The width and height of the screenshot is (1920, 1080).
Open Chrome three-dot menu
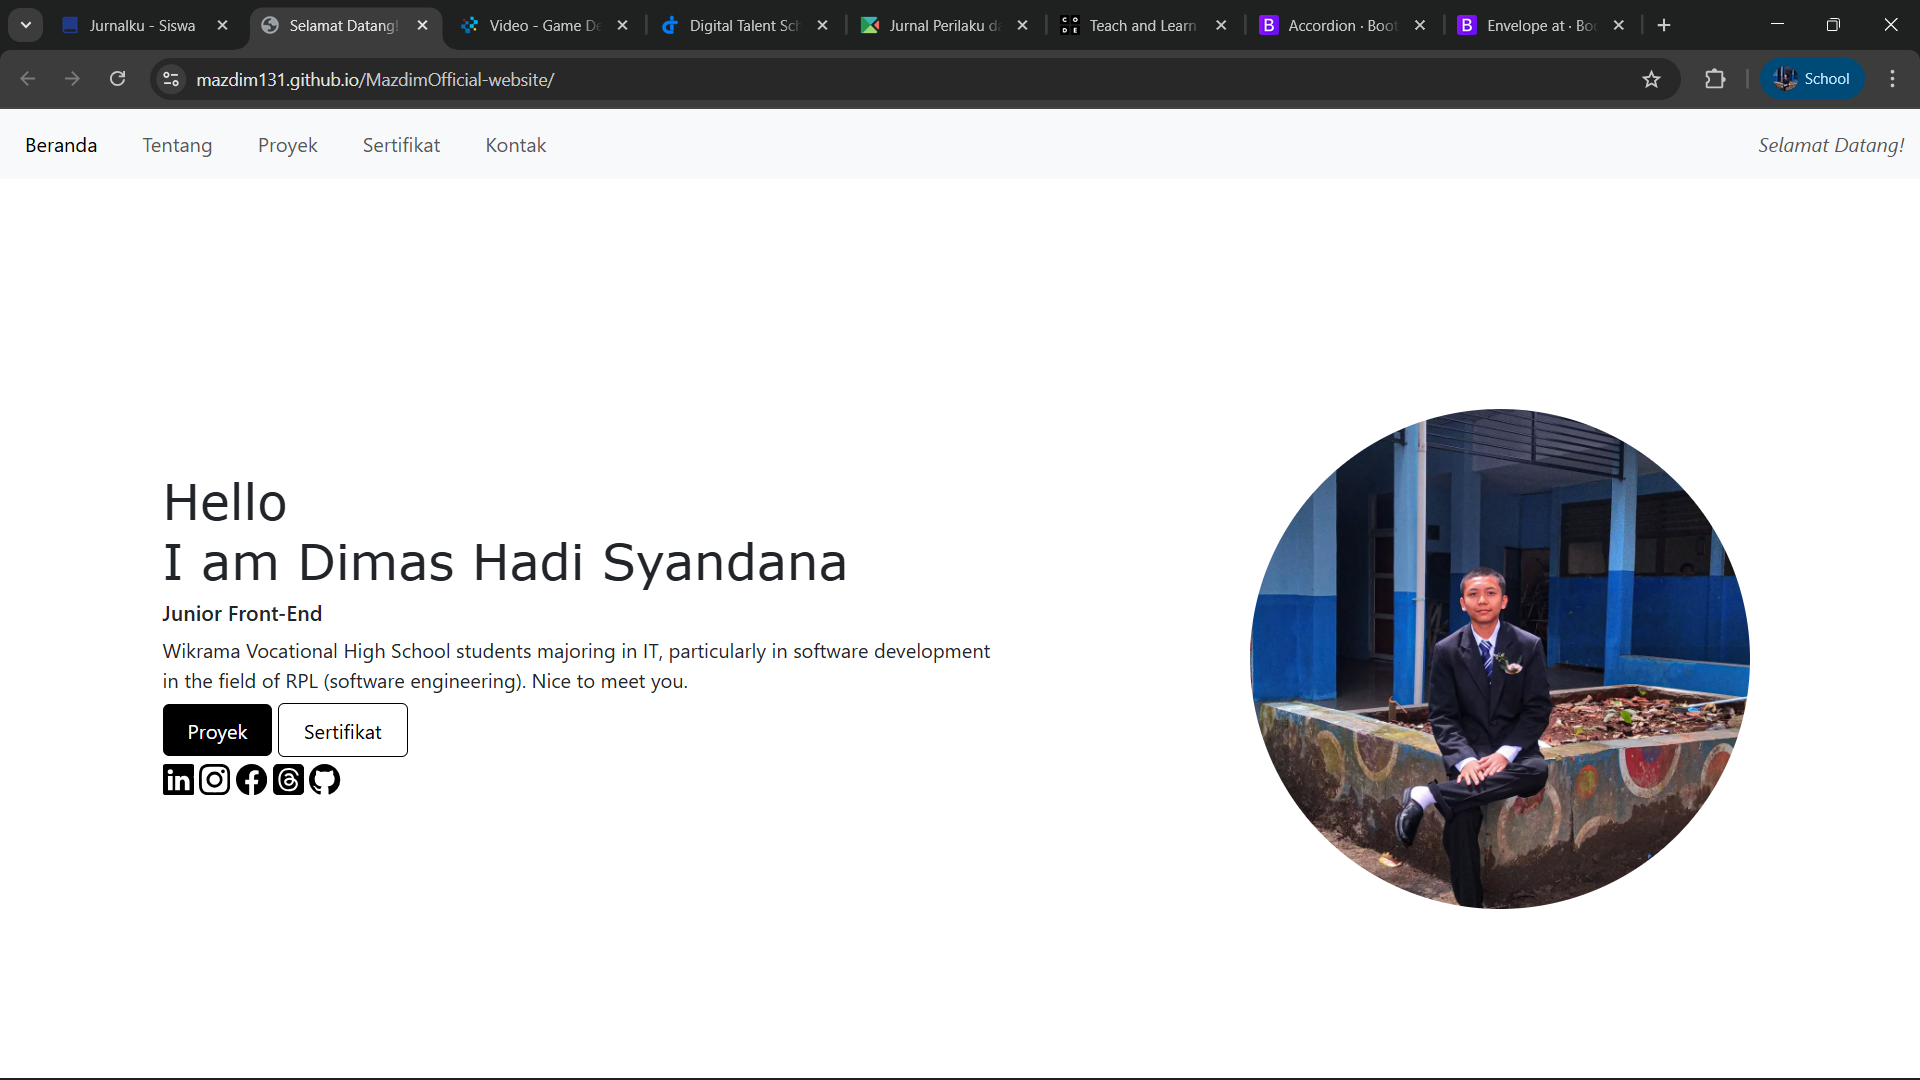pyautogui.click(x=1892, y=79)
